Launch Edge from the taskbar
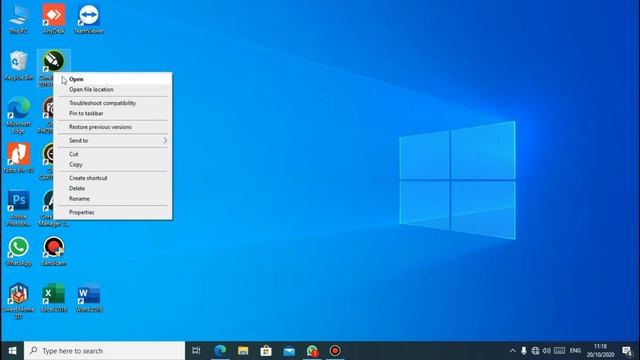The height and width of the screenshot is (360, 640). (x=220, y=351)
